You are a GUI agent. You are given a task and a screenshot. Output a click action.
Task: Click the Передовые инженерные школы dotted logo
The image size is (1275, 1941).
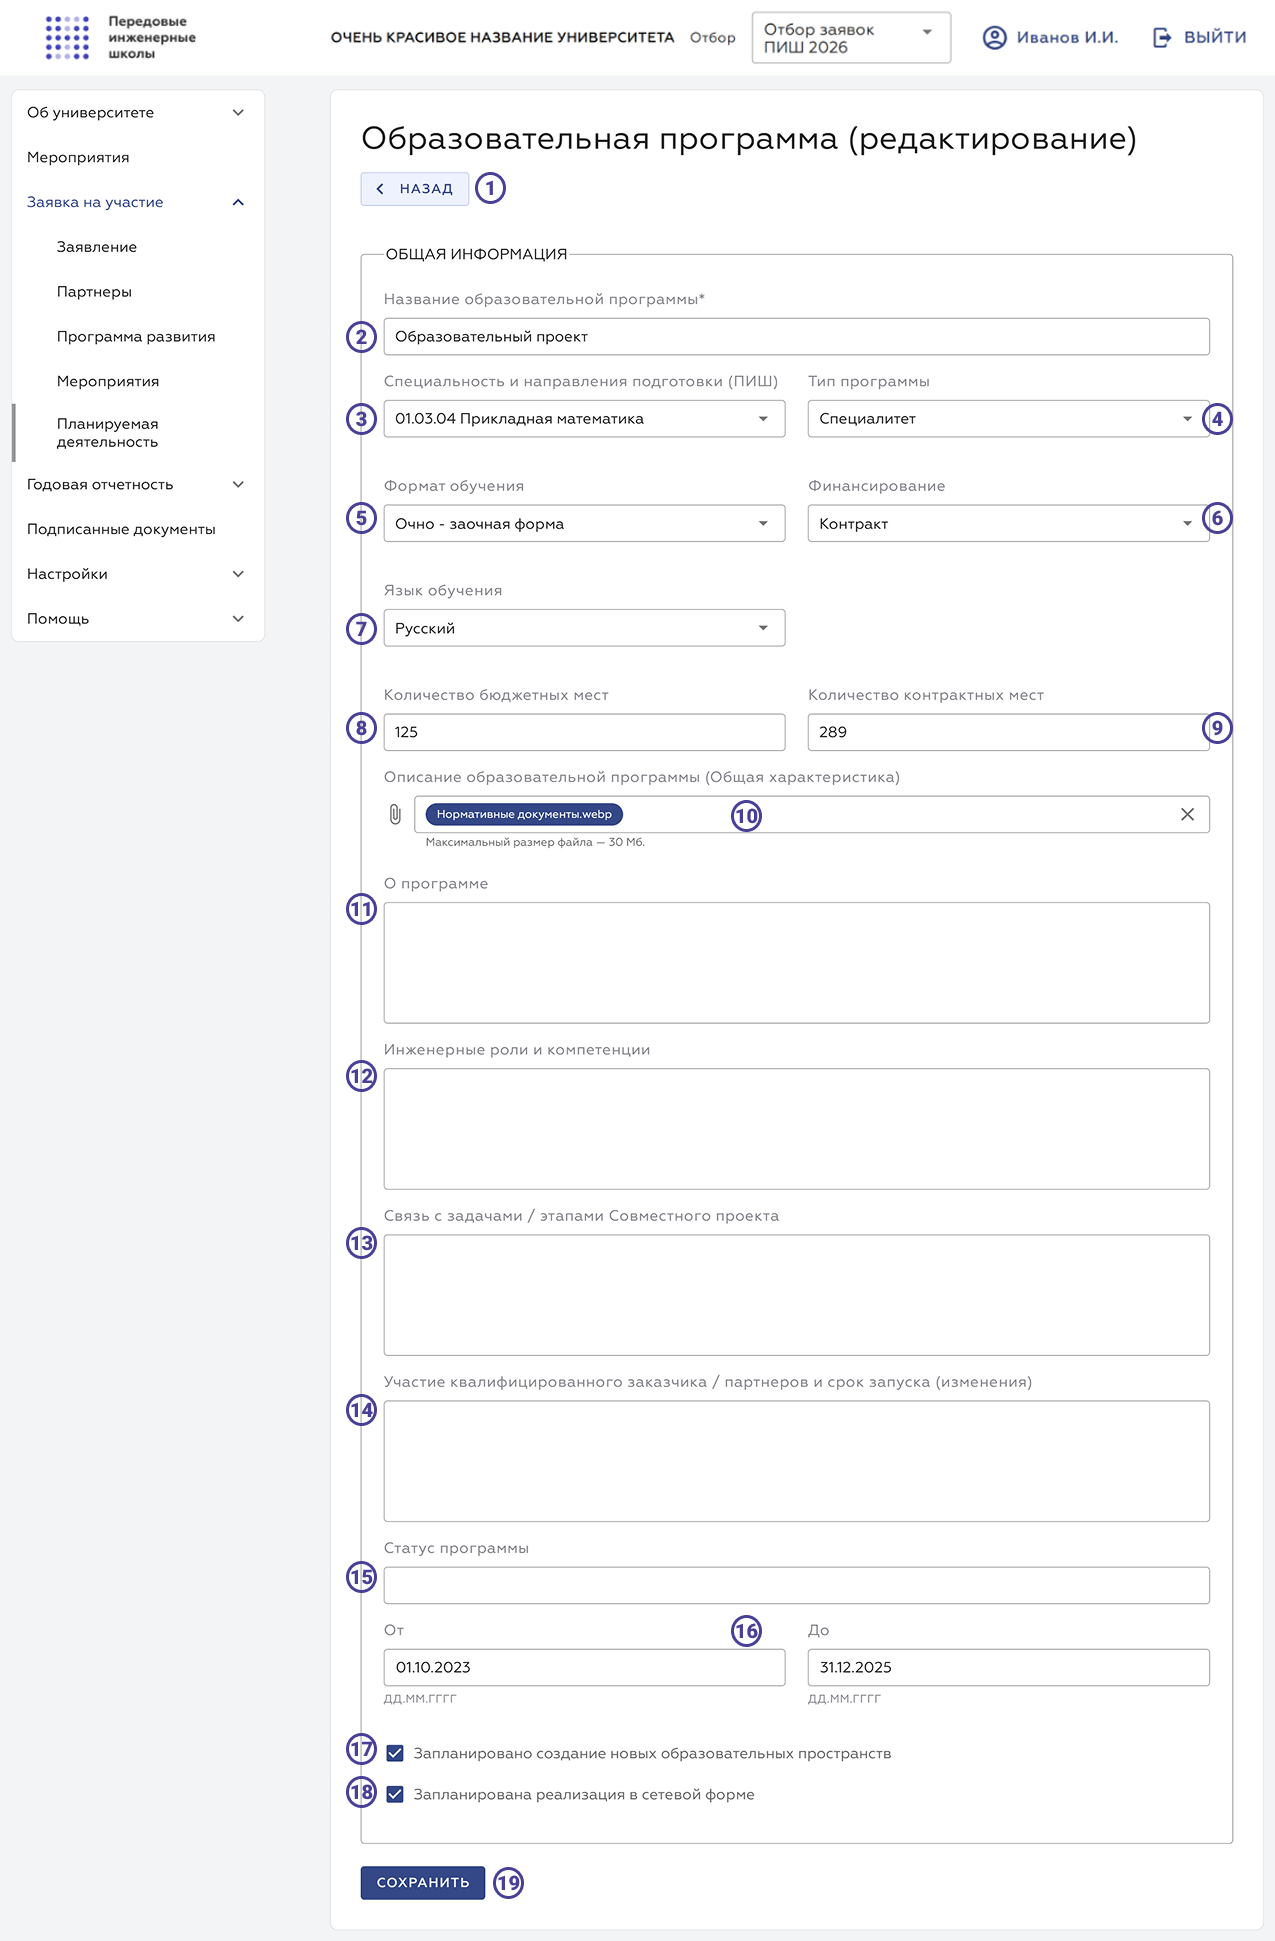click(67, 37)
